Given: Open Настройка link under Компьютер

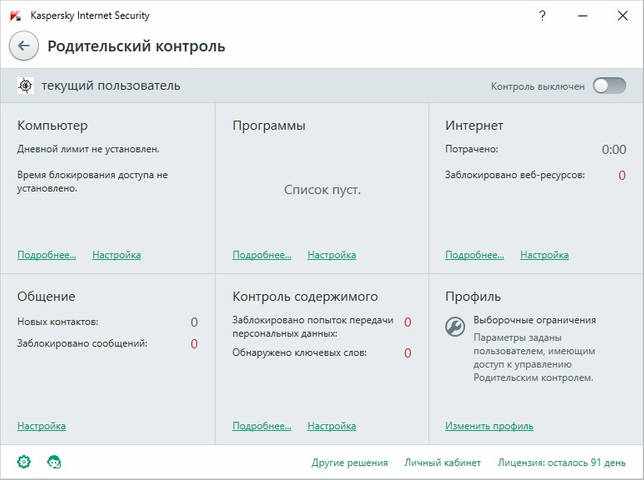Looking at the screenshot, I should coord(116,255).
